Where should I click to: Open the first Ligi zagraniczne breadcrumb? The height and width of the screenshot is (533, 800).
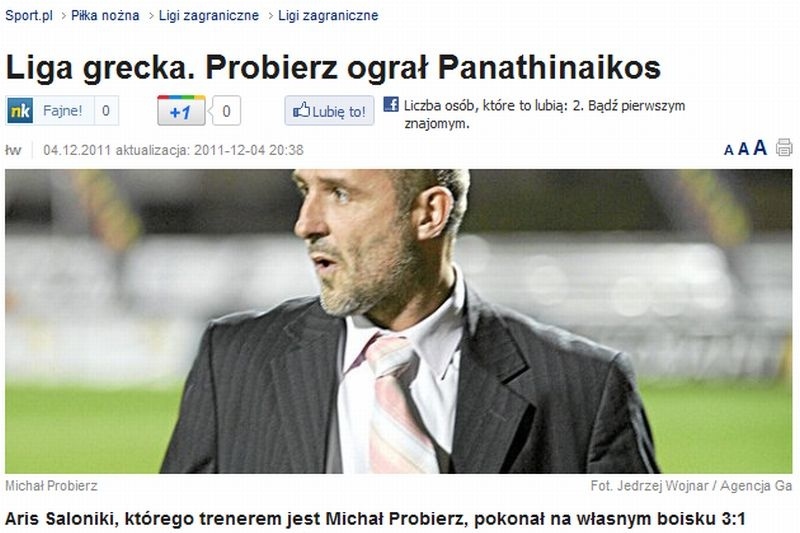coord(209,15)
